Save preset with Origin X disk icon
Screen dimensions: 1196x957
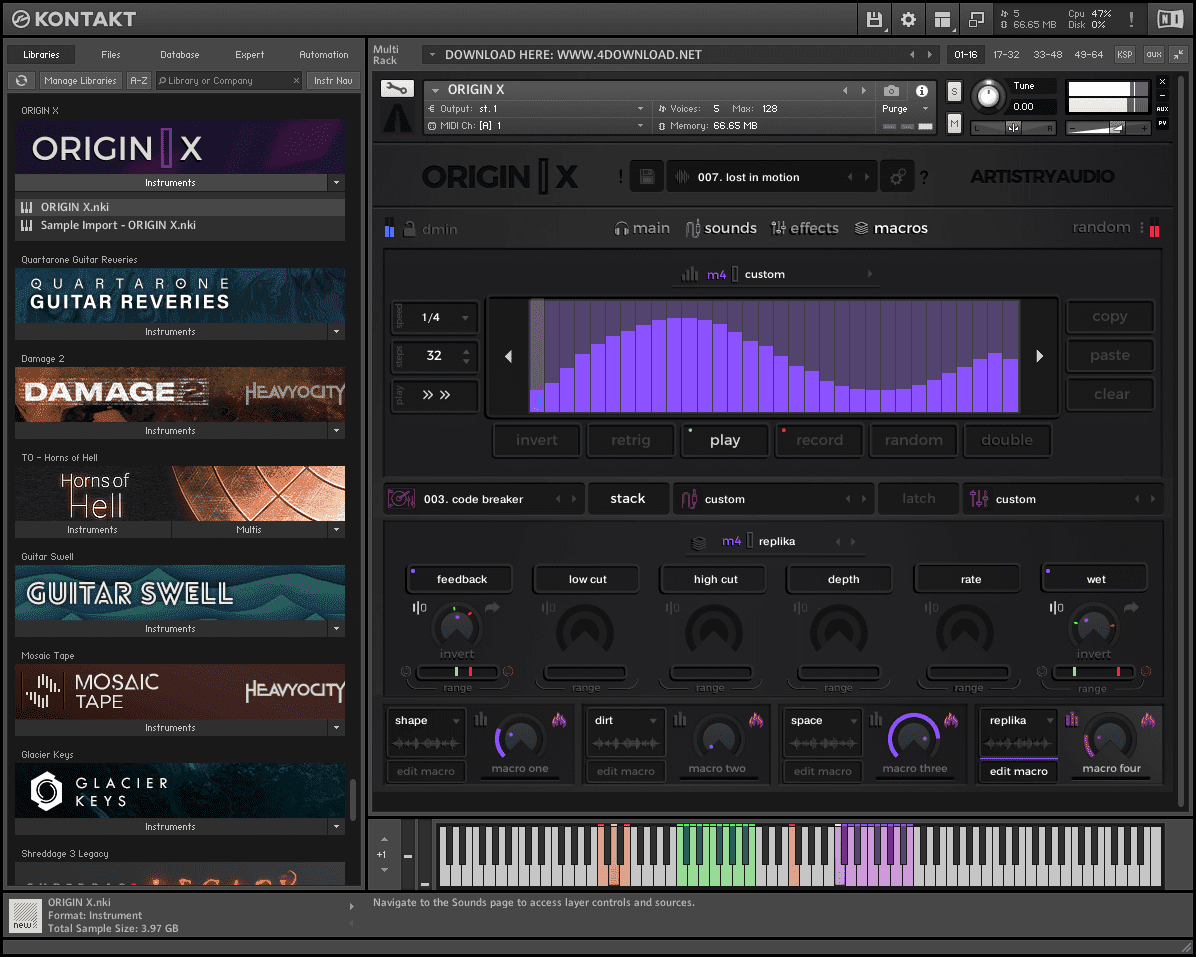646,177
